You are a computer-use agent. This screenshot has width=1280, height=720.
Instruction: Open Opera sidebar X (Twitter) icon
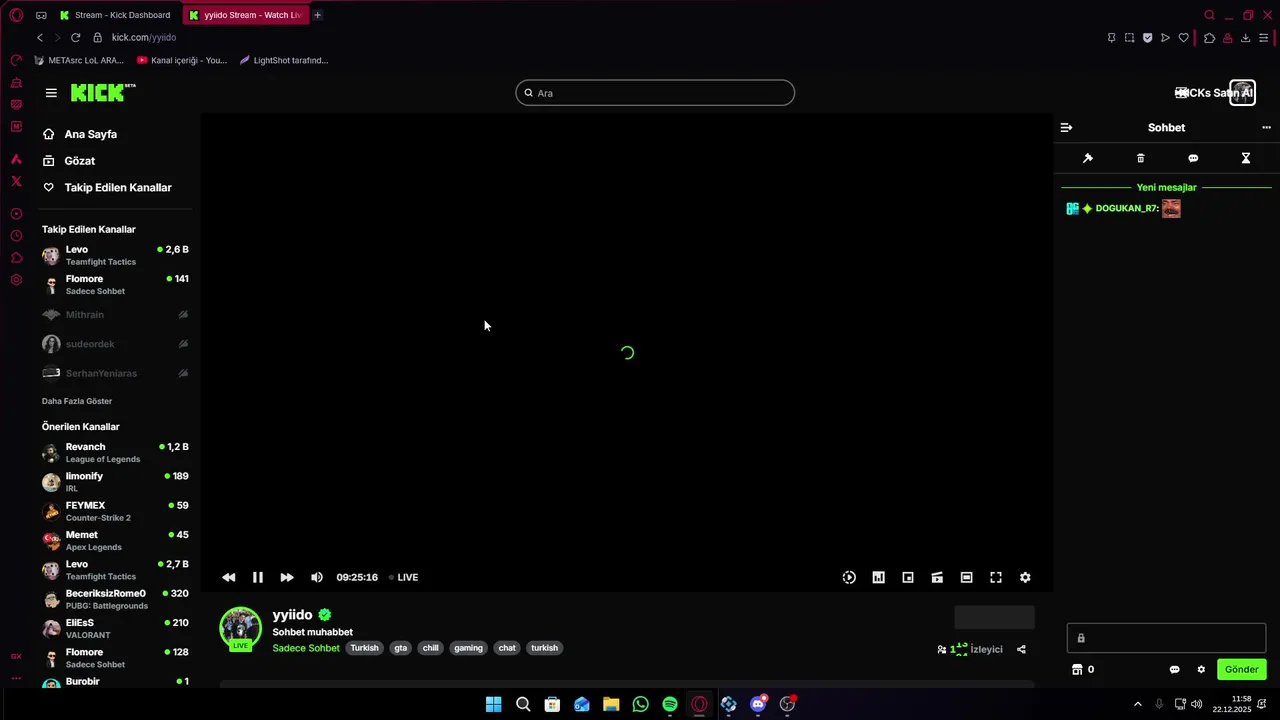(x=16, y=181)
